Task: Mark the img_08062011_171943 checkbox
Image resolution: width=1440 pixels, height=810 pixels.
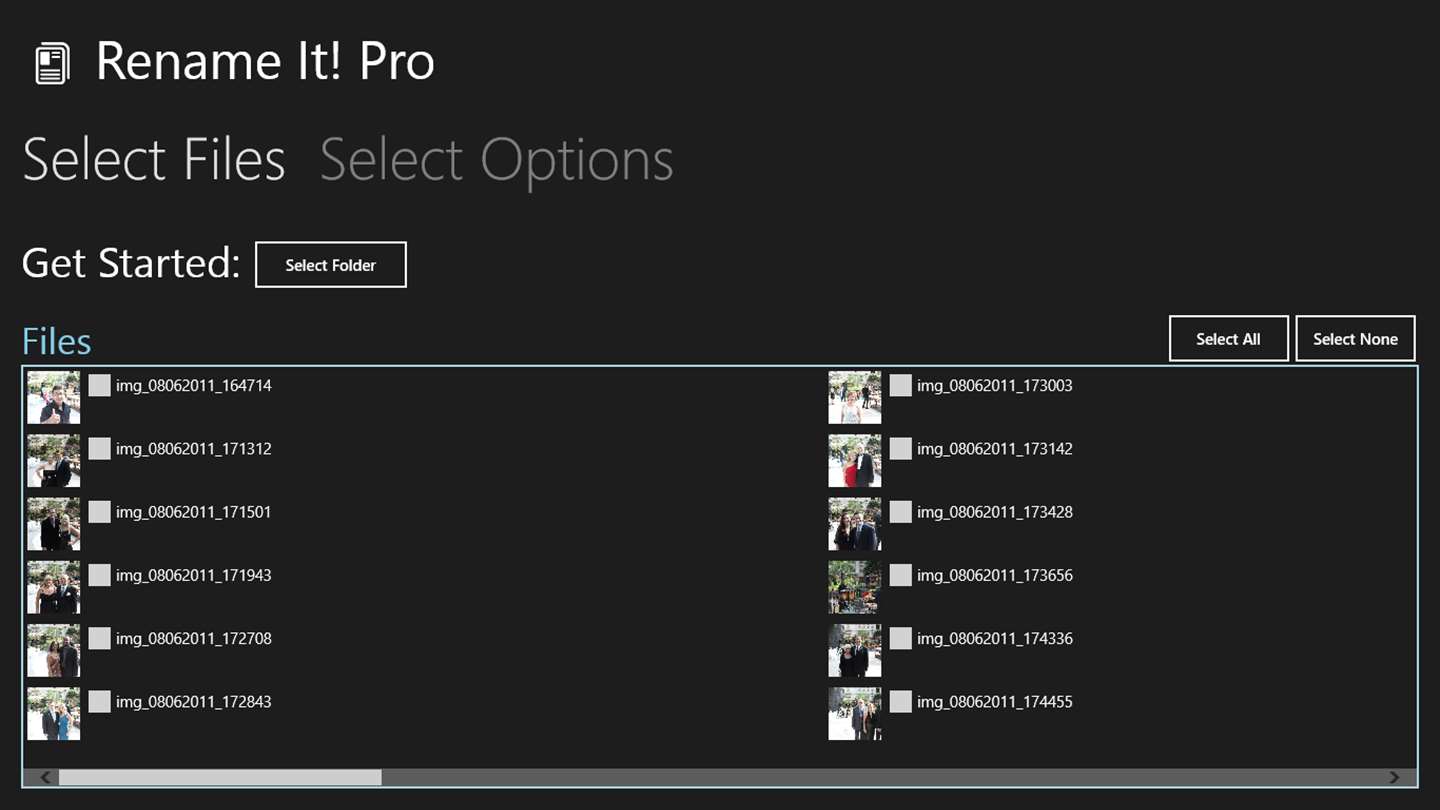Action: click(99, 575)
